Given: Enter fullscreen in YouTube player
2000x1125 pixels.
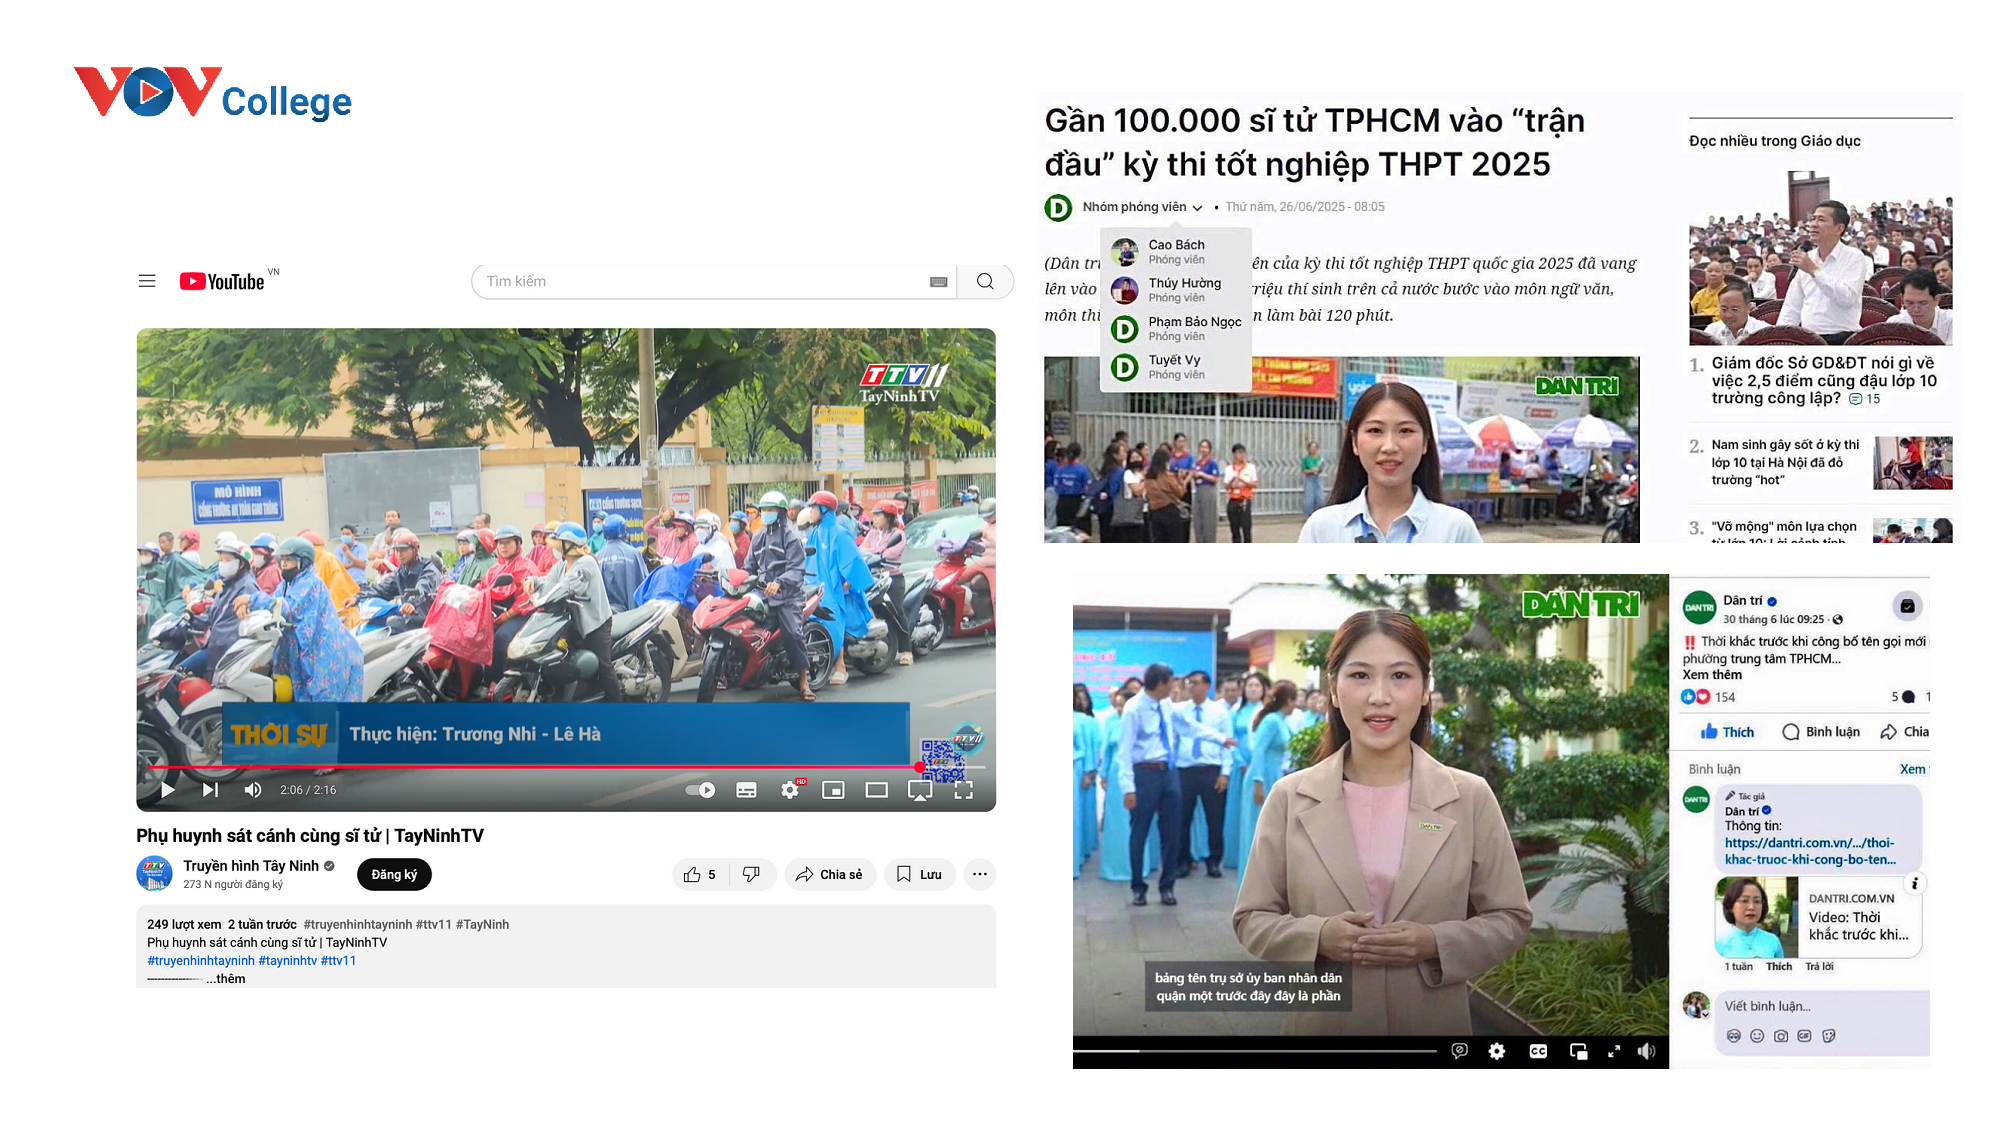Looking at the screenshot, I should coord(964,790).
